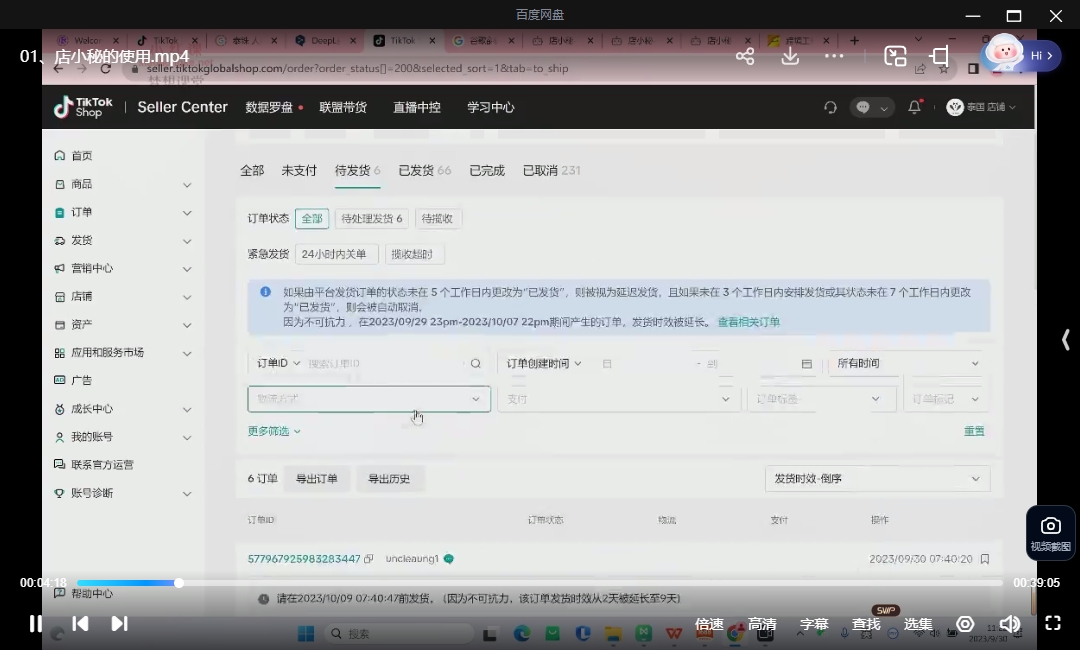The image size is (1080, 650).
Task: Click the picture-in-picture mini player icon
Action: (895, 56)
